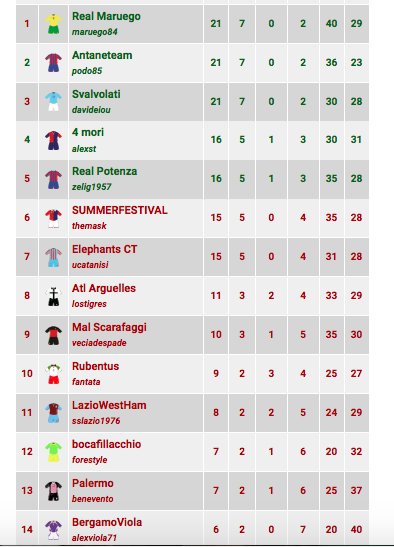Viewport: 394px width, 547px height.
Task: Click Svalvolati's light blue jersey icon
Action: 53,102
